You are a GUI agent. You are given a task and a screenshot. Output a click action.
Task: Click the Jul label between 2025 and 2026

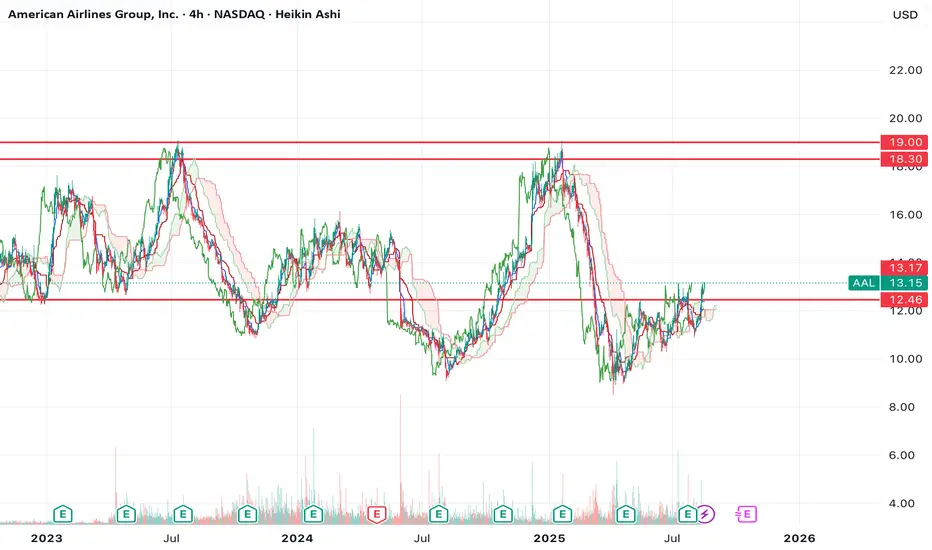pyautogui.click(x=672, y=539)
